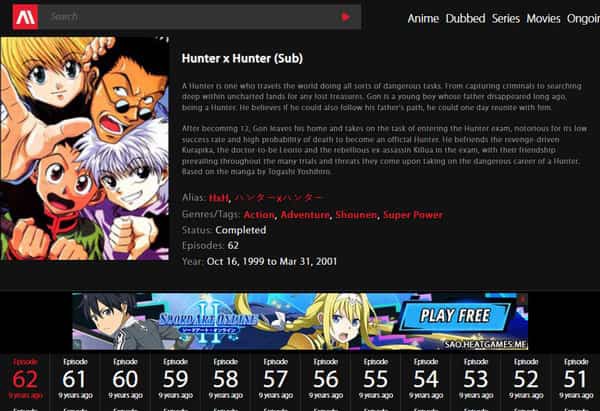This screenshot has width=600, height=411.
Task: Click the episodes count 62 text
Action: click(233, 245)
